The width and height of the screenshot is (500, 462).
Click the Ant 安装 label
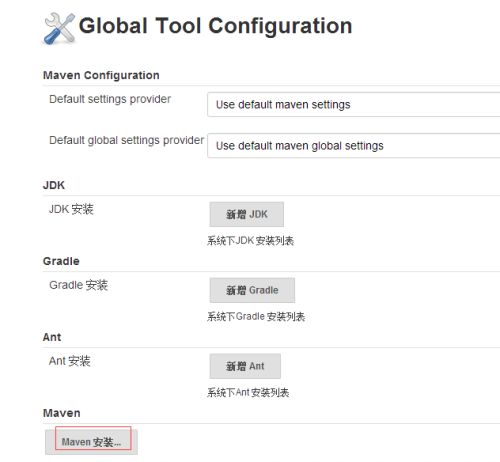coord(70,361)
